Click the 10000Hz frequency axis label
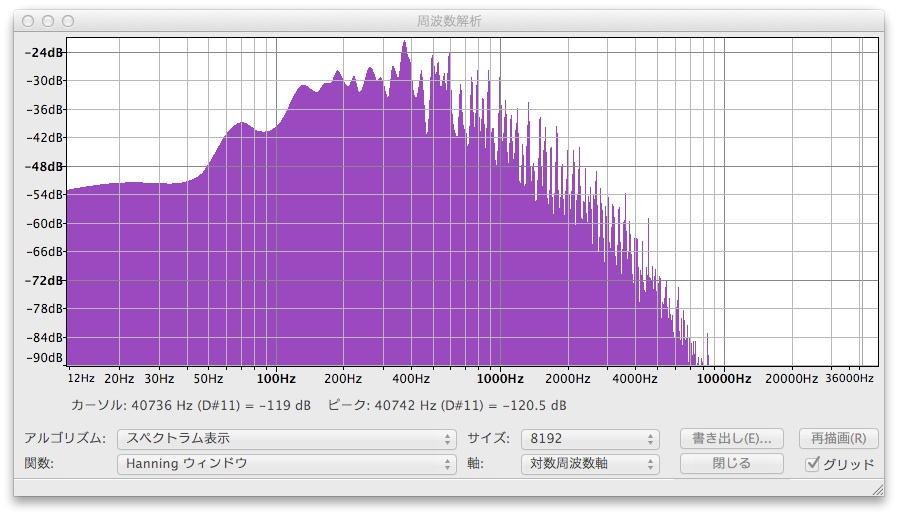 click(724, 379)
